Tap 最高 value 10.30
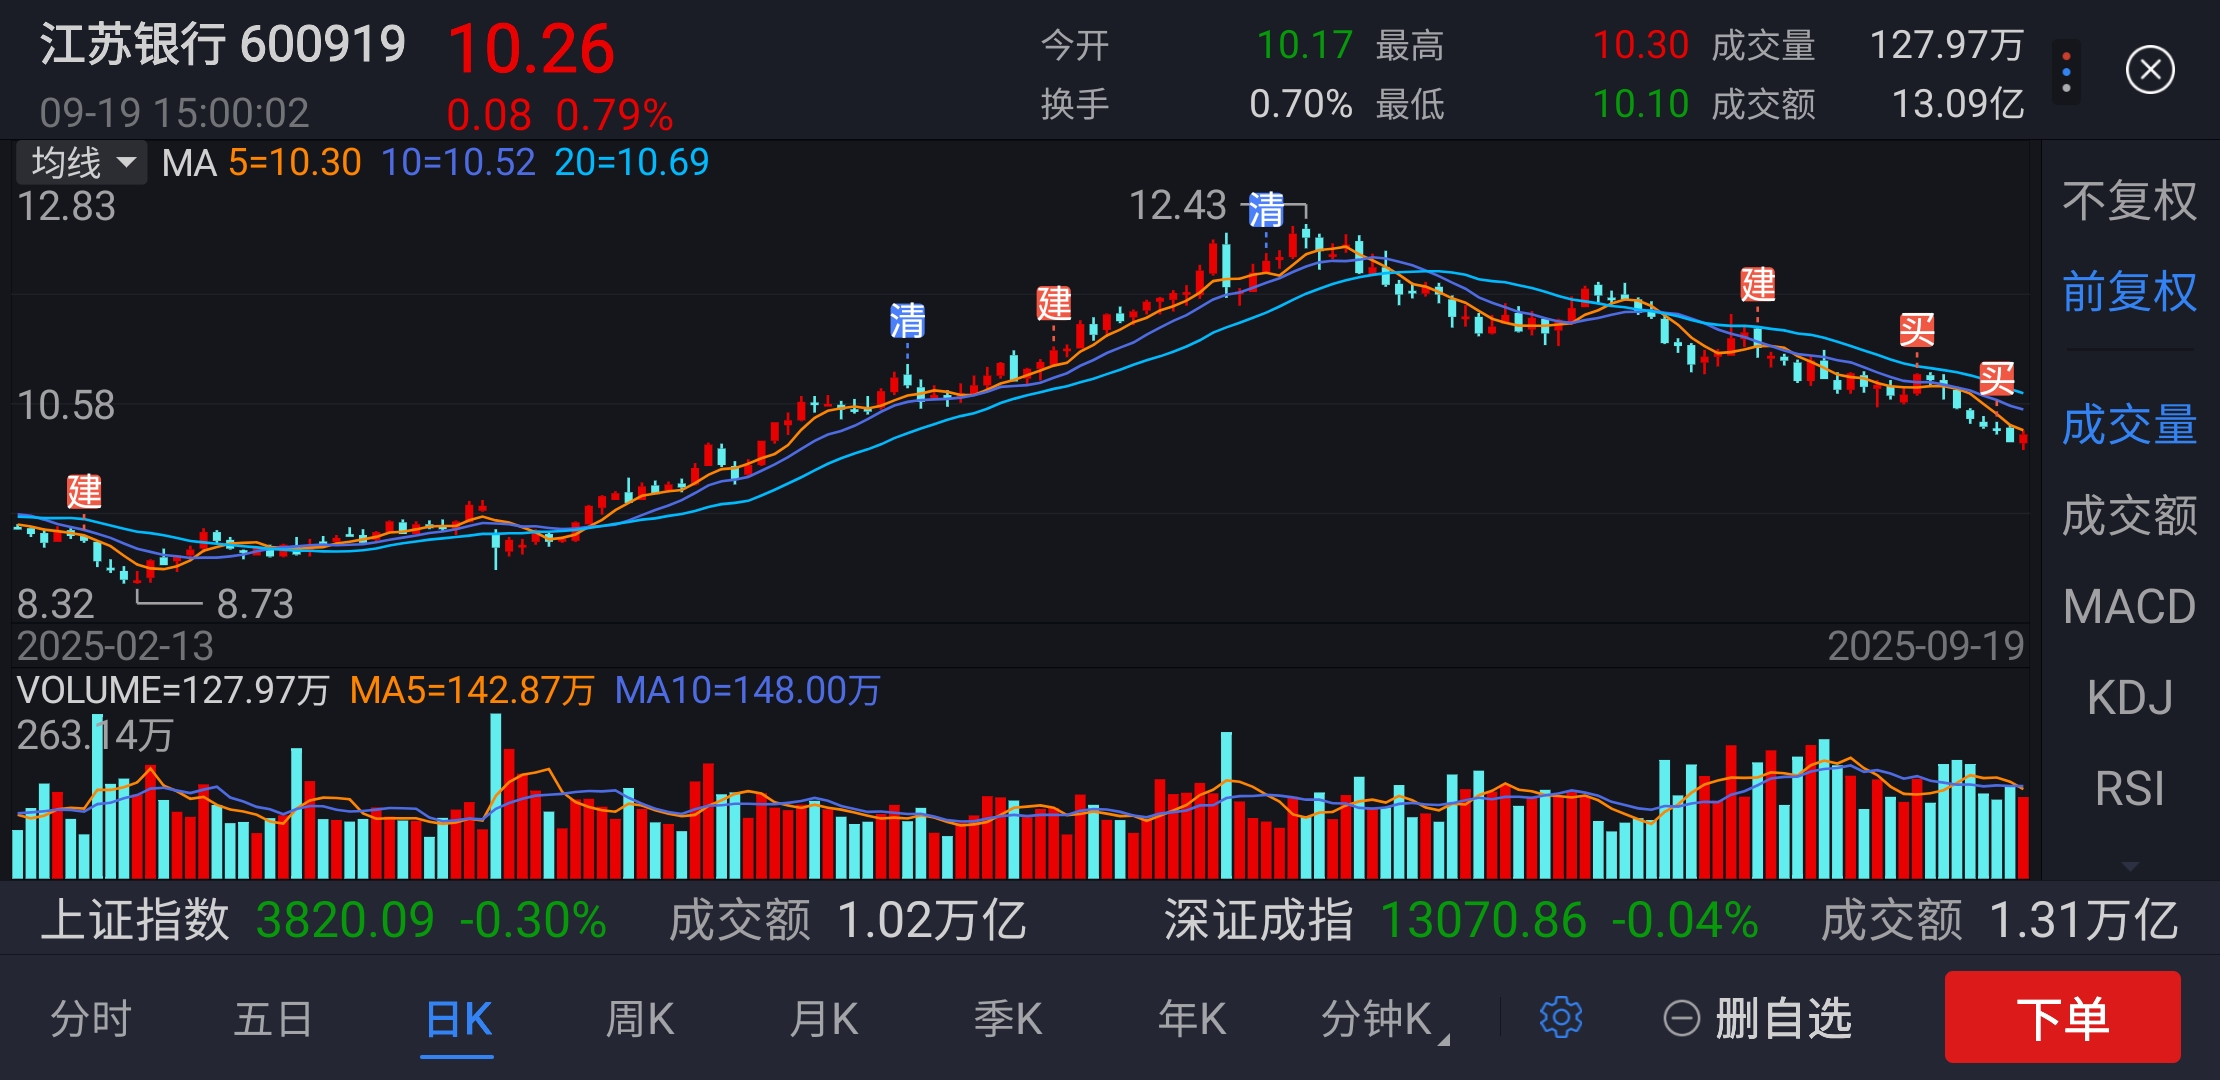 (1640, 45)
